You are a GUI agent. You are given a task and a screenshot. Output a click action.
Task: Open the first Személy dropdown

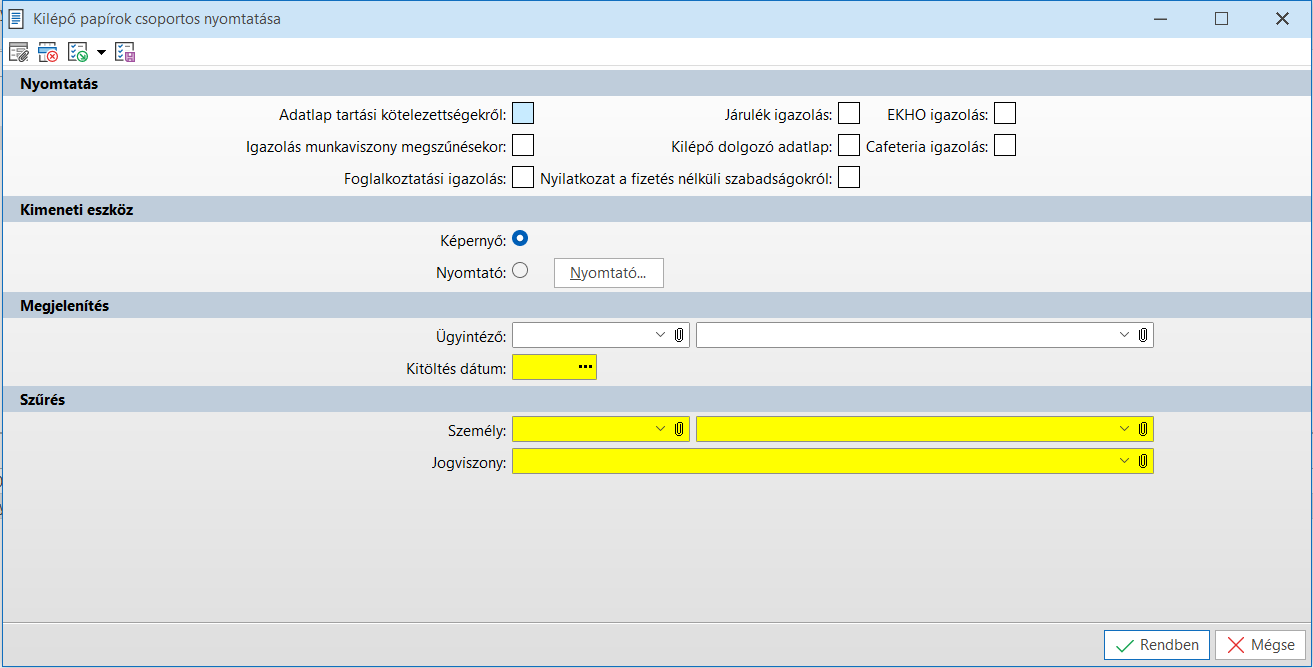[x=660, y=429]
